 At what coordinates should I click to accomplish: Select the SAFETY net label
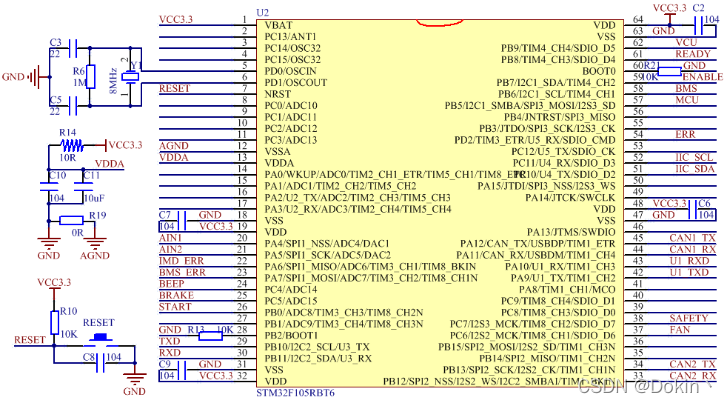click(x=689, y=318)
